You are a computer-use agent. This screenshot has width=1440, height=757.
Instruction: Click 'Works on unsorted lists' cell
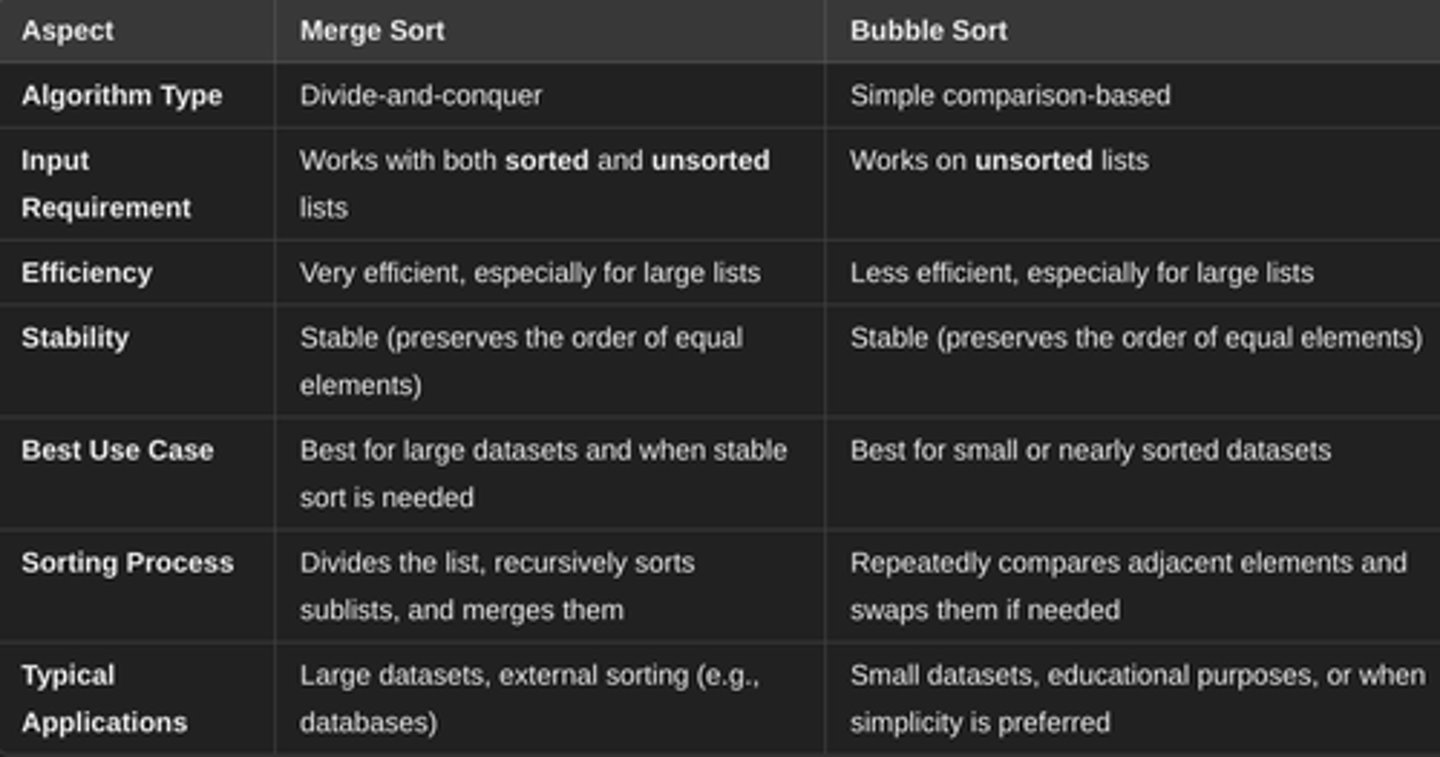(999, 161)
